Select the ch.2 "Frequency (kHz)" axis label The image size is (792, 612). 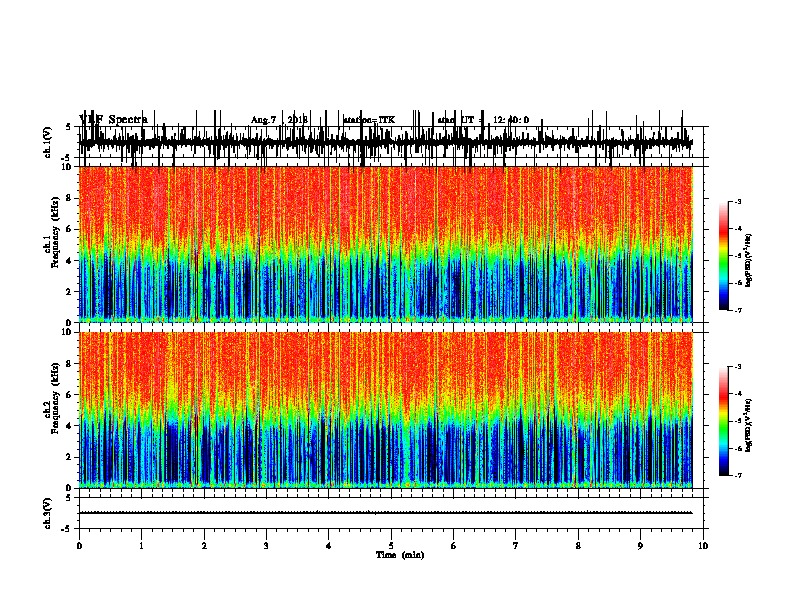[55, 399]
